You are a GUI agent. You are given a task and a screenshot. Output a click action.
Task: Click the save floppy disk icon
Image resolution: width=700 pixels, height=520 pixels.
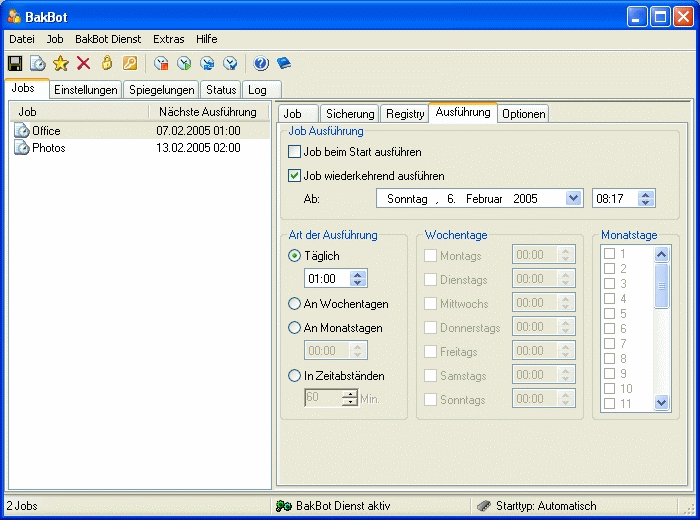tap(15, 63)
